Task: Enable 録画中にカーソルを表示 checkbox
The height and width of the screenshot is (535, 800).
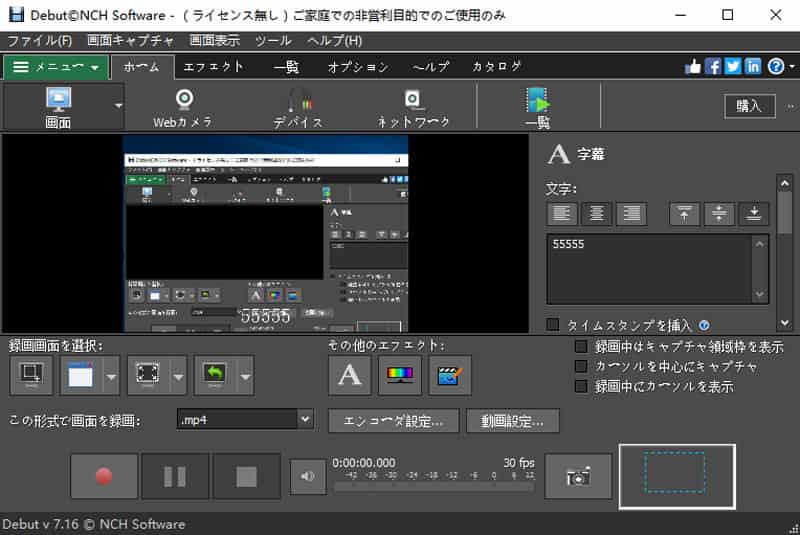Action: pos(581,386)
